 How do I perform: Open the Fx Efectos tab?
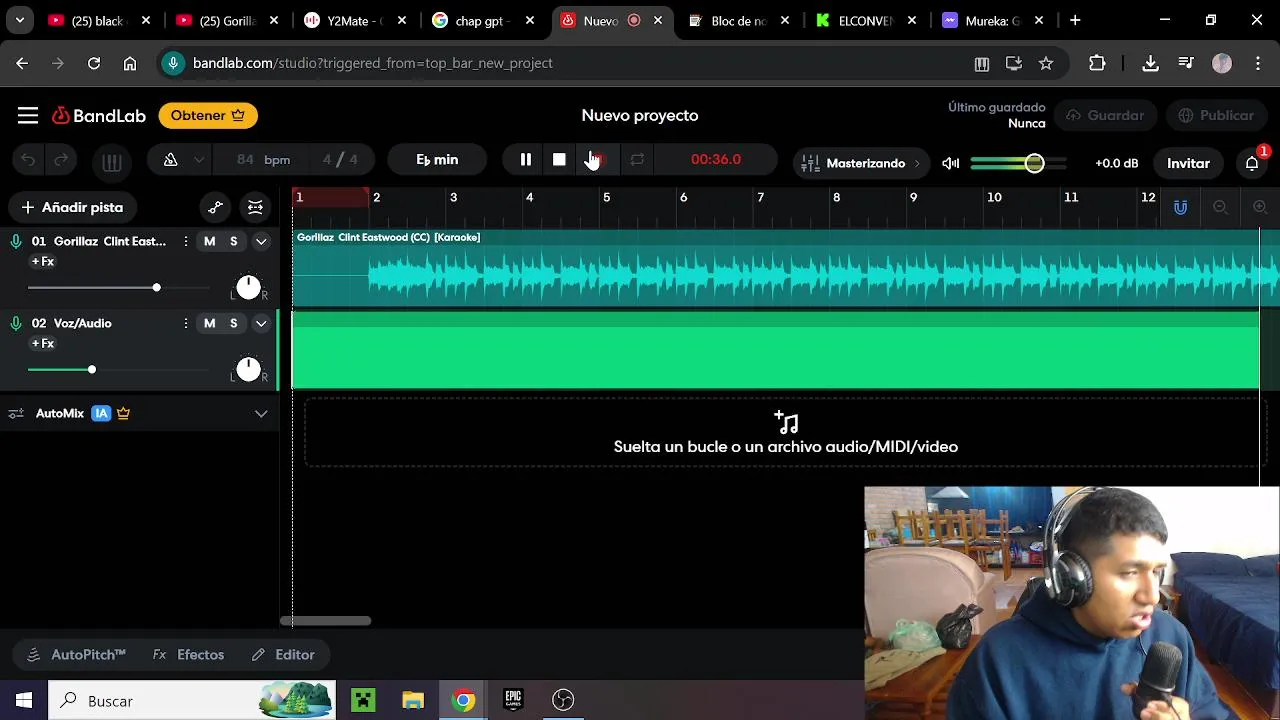(x=188, y=655)
